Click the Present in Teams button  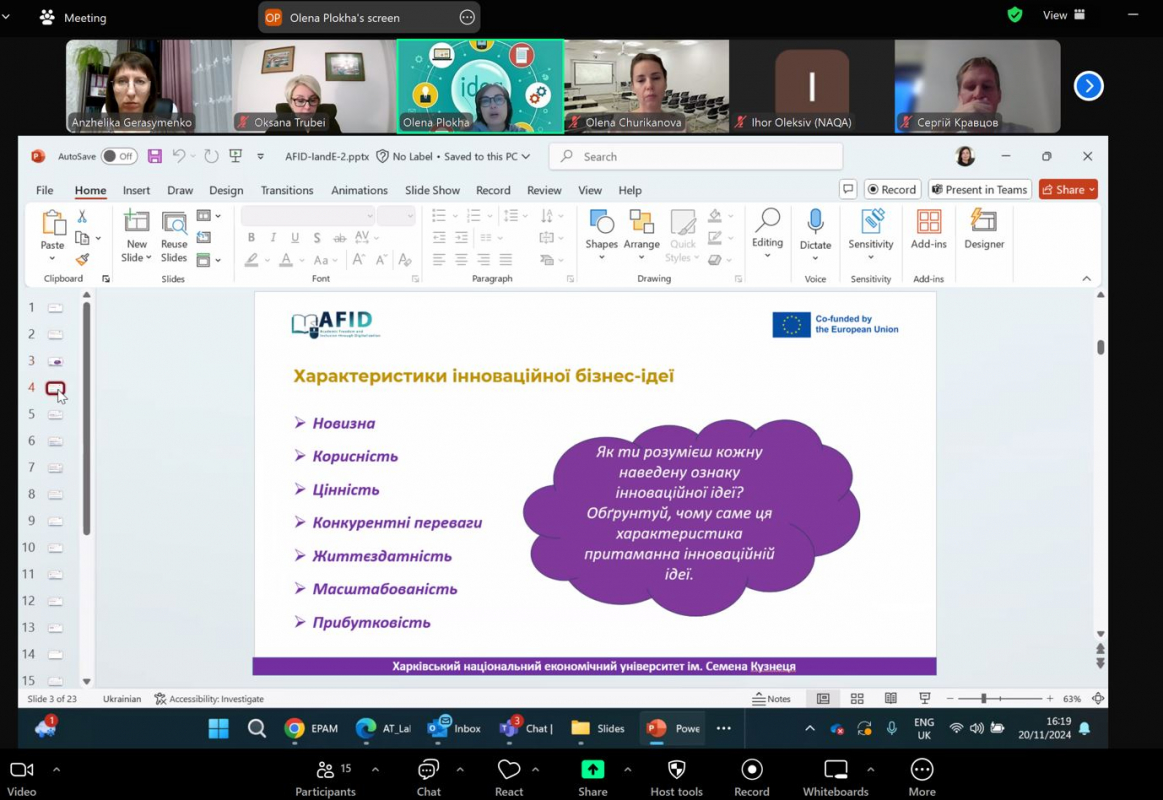(x=979, y=190)
